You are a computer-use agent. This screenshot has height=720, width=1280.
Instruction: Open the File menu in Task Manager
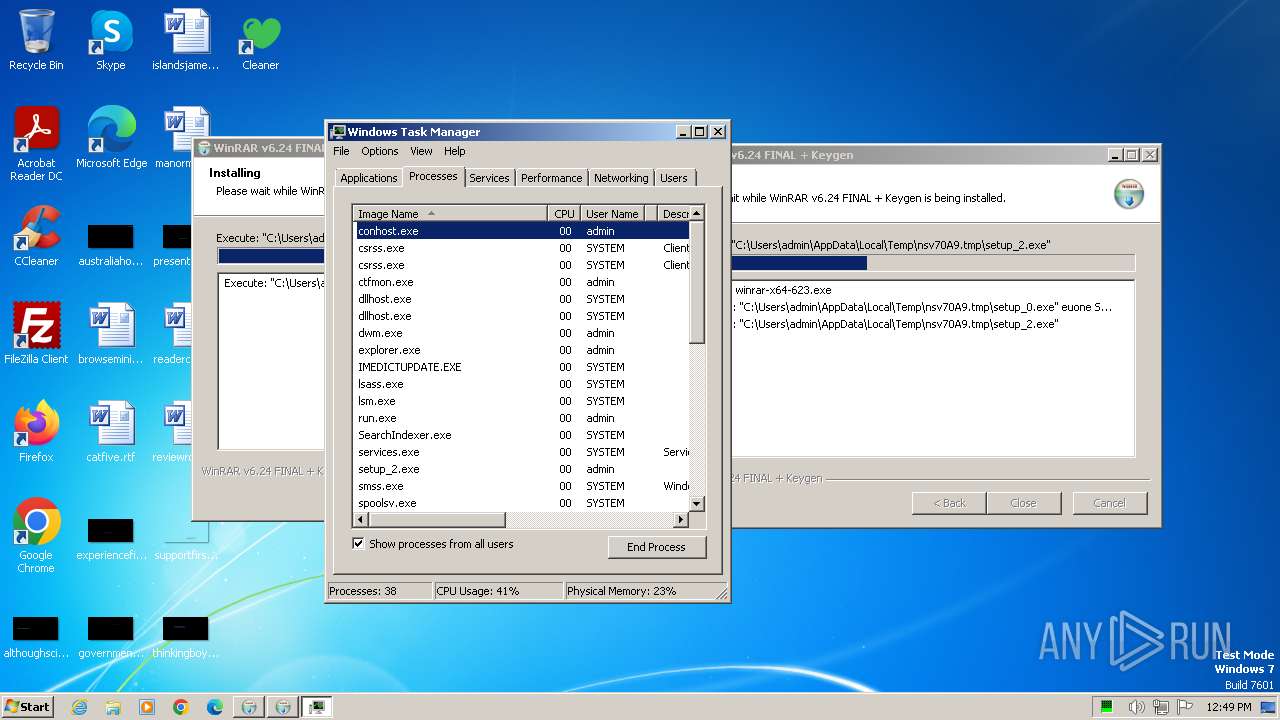(x=341, y=151)
